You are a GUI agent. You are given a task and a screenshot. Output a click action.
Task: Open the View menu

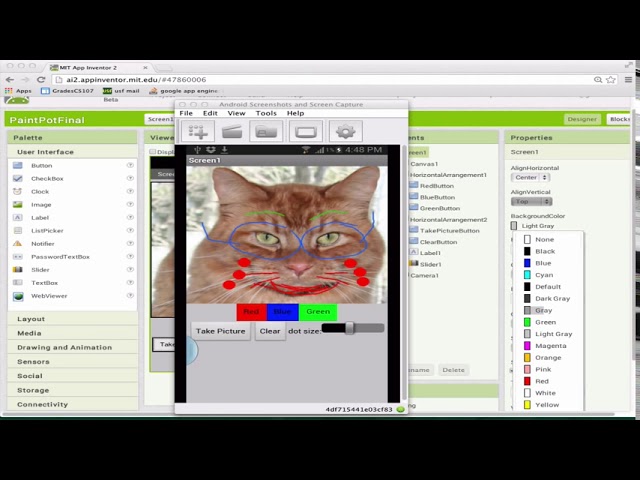pyautogui.click(x=236, y=113)
